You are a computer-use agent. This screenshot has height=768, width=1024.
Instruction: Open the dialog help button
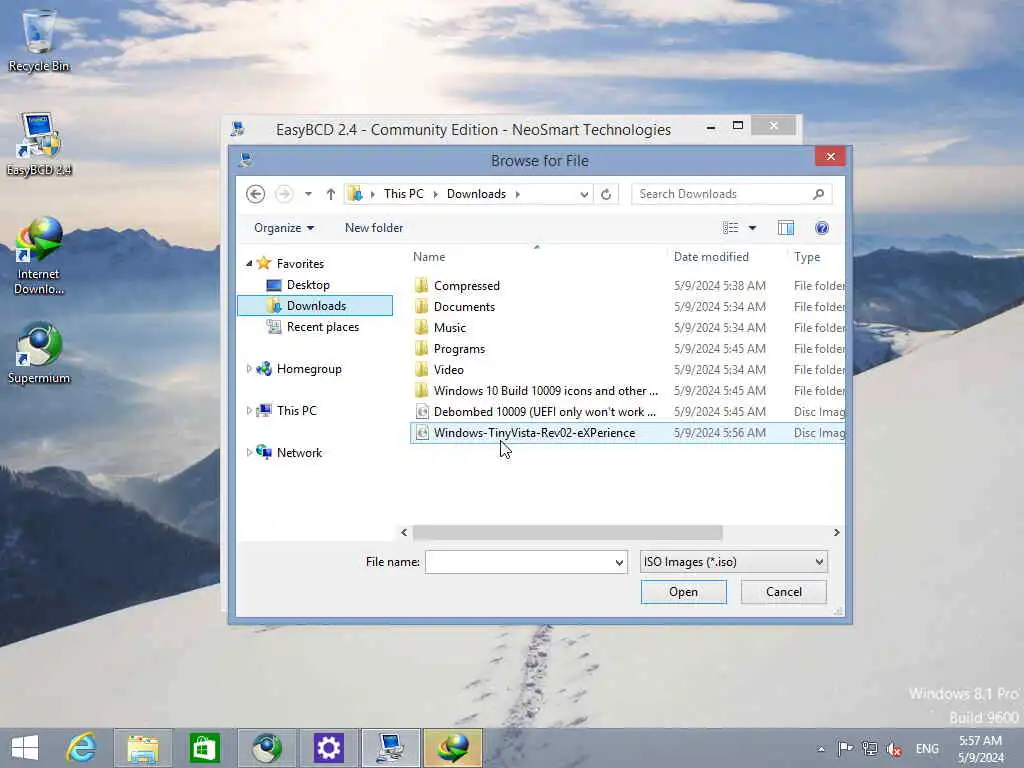click(822, 228)
